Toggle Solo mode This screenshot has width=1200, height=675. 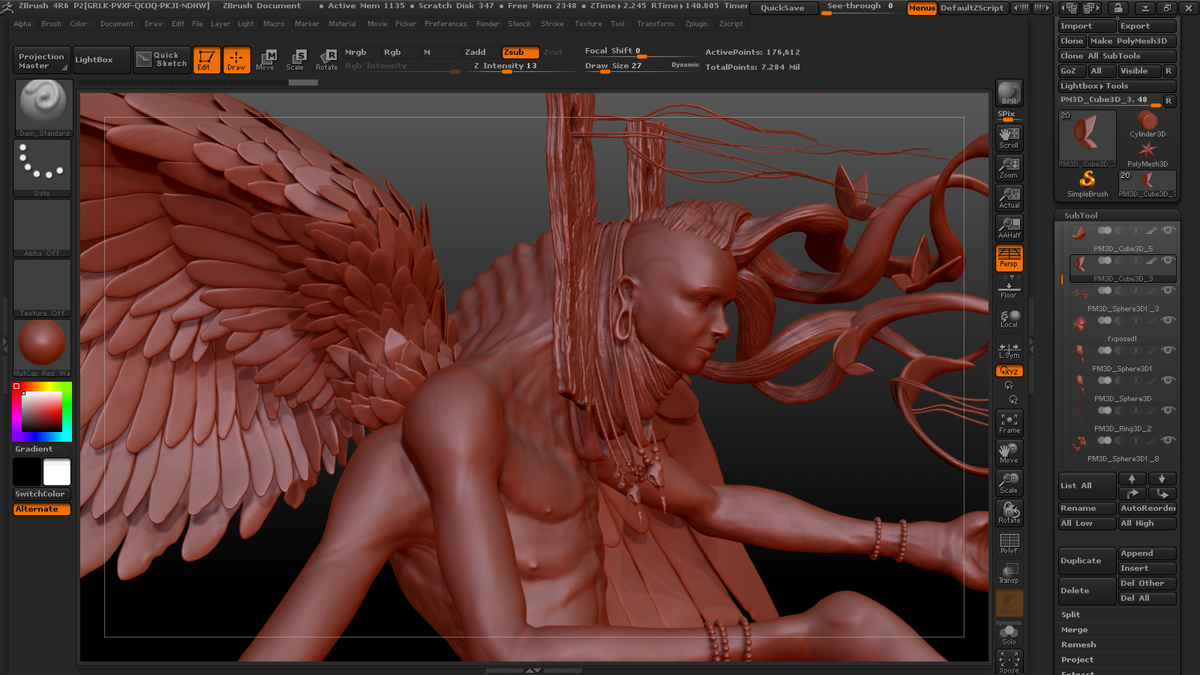[1009, 633]
